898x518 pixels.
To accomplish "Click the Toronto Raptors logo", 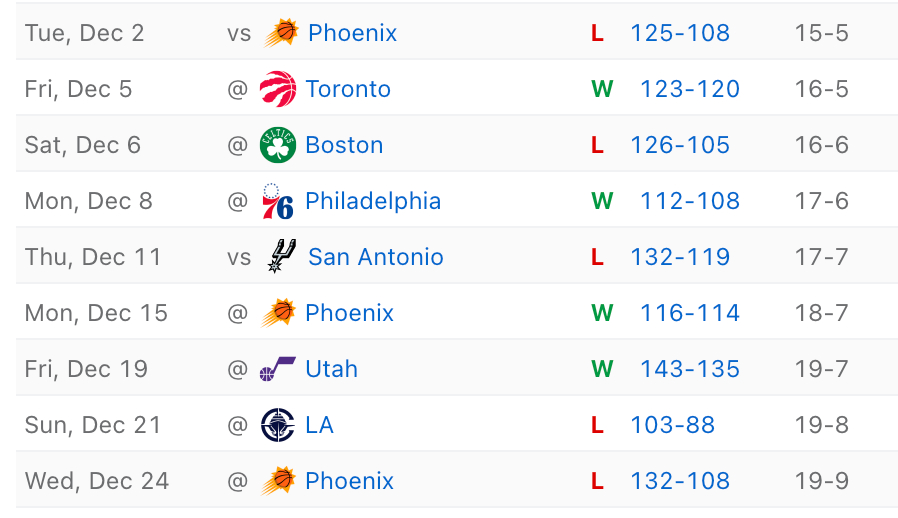I will (x=277, y=89).
